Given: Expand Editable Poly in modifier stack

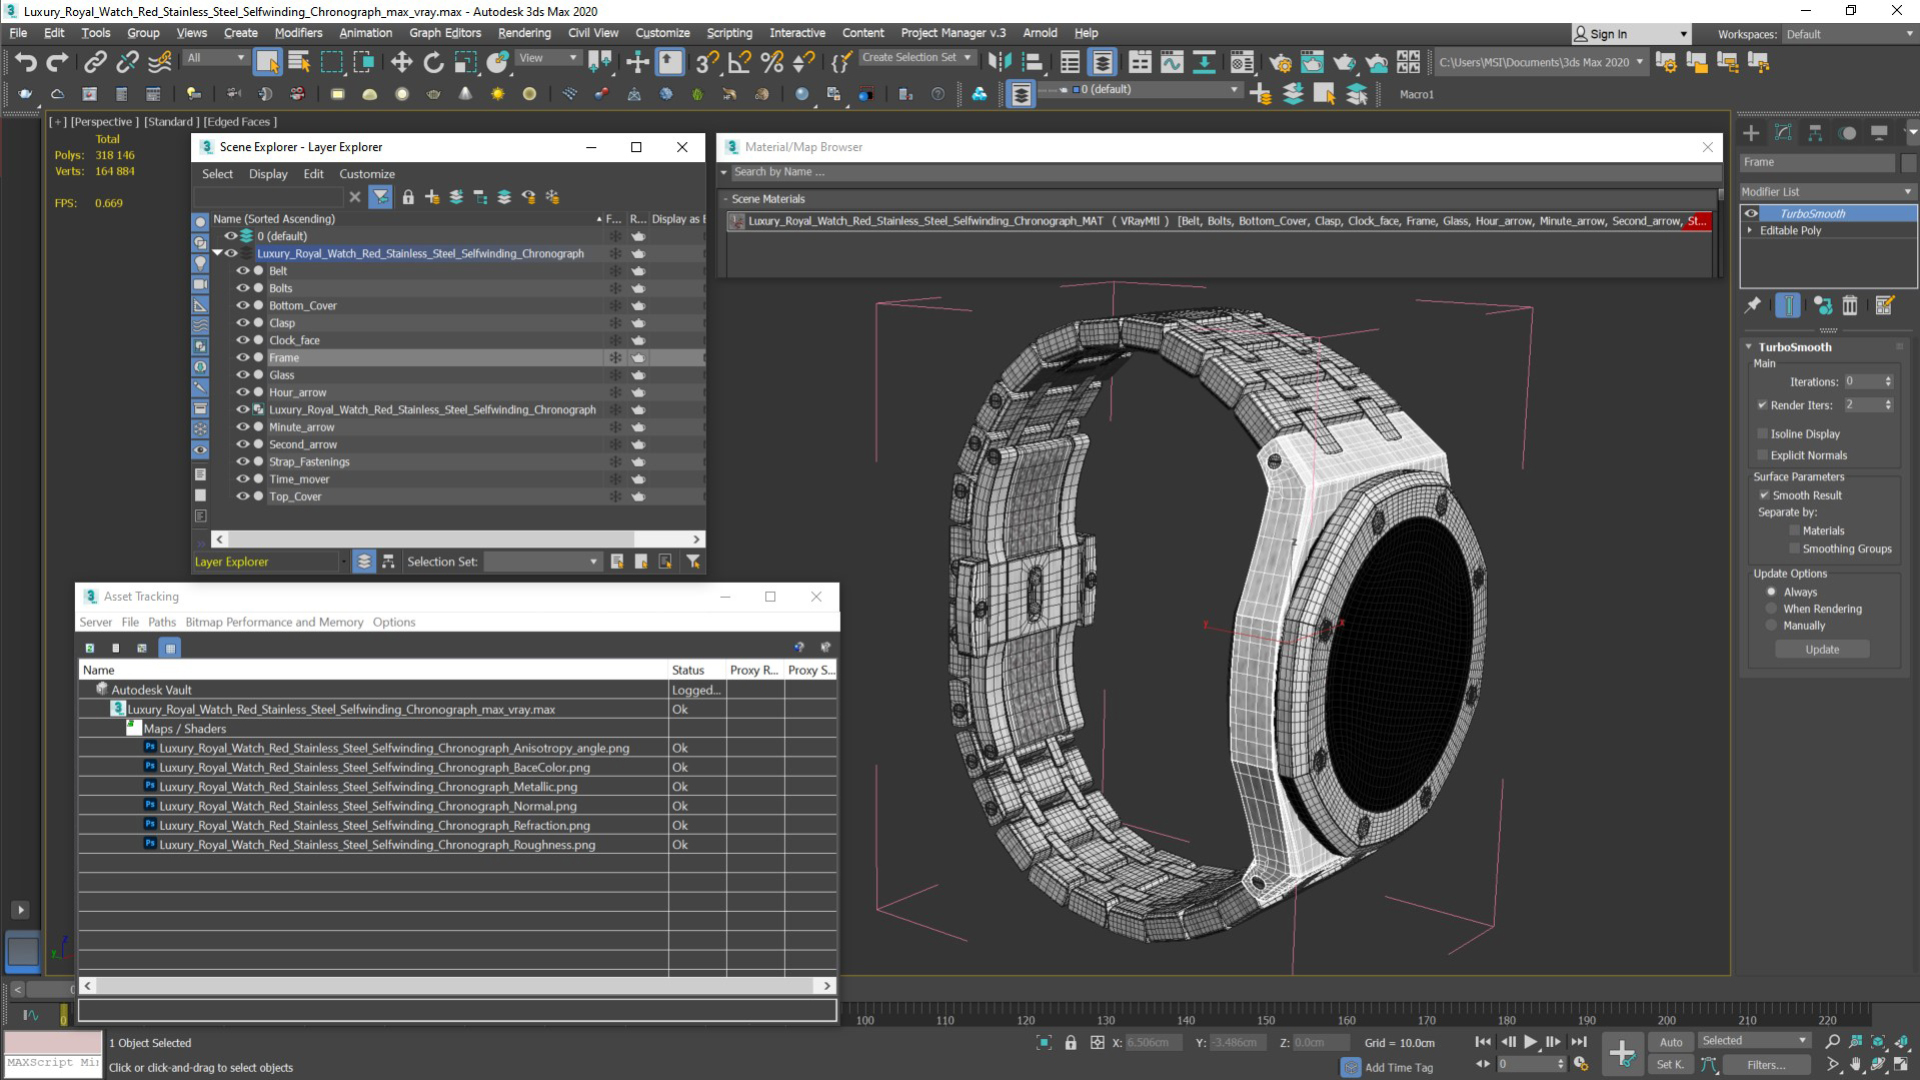Looking at the screenshot, I should [x=1750, y=230].
